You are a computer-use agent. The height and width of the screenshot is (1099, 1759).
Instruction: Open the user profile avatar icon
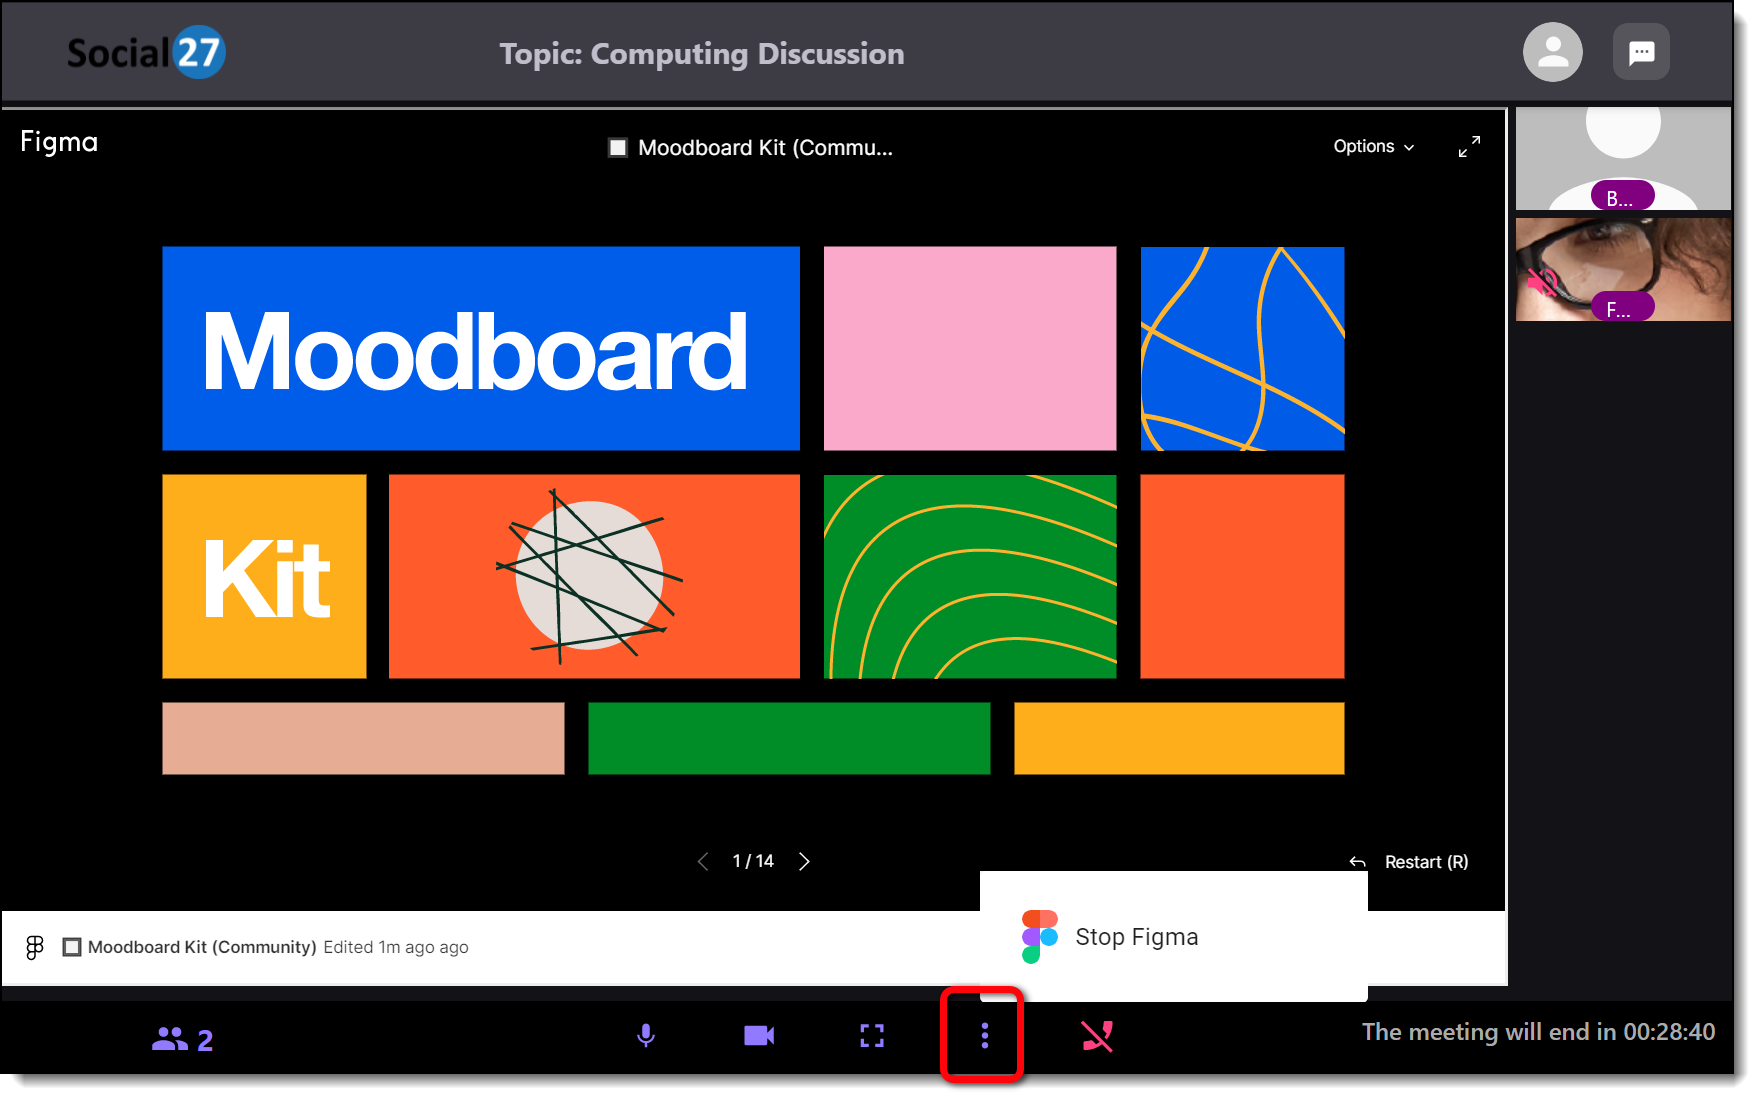1551,53
